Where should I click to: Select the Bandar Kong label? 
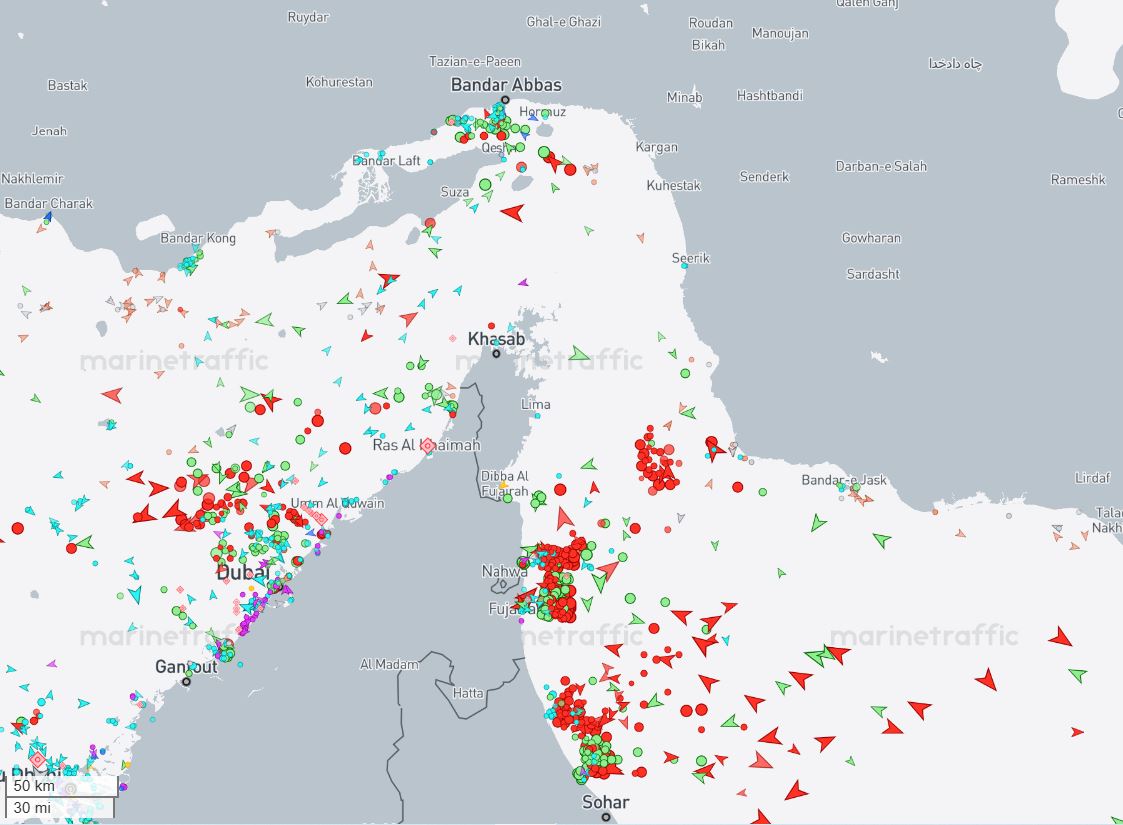198,238
